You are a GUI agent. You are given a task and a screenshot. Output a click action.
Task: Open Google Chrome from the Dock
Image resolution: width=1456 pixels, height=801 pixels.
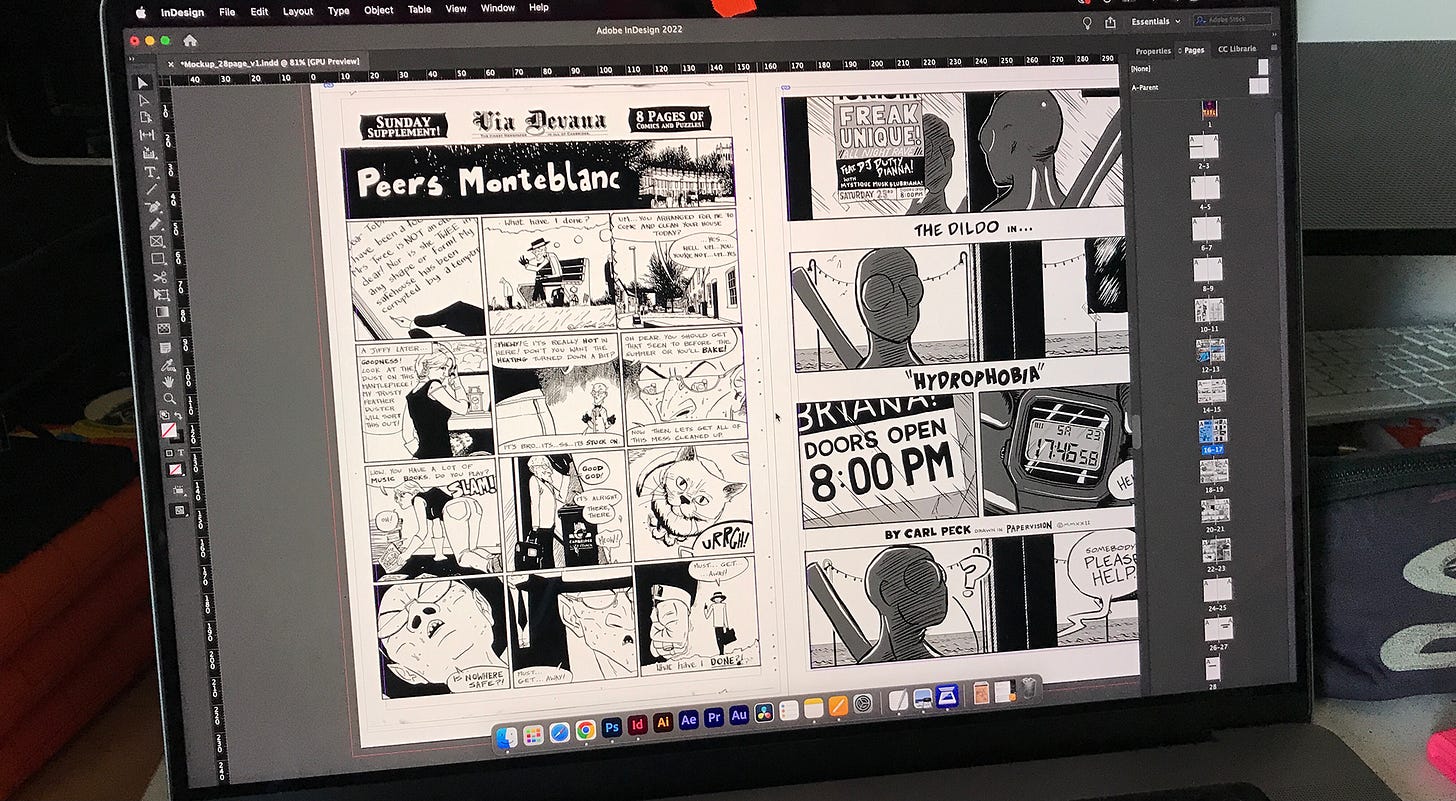click(x=585, y=730)
